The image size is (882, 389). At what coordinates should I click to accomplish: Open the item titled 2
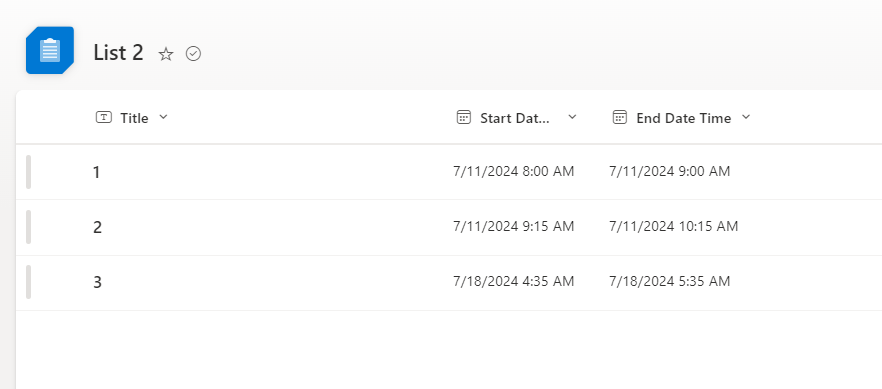(97, 228)
